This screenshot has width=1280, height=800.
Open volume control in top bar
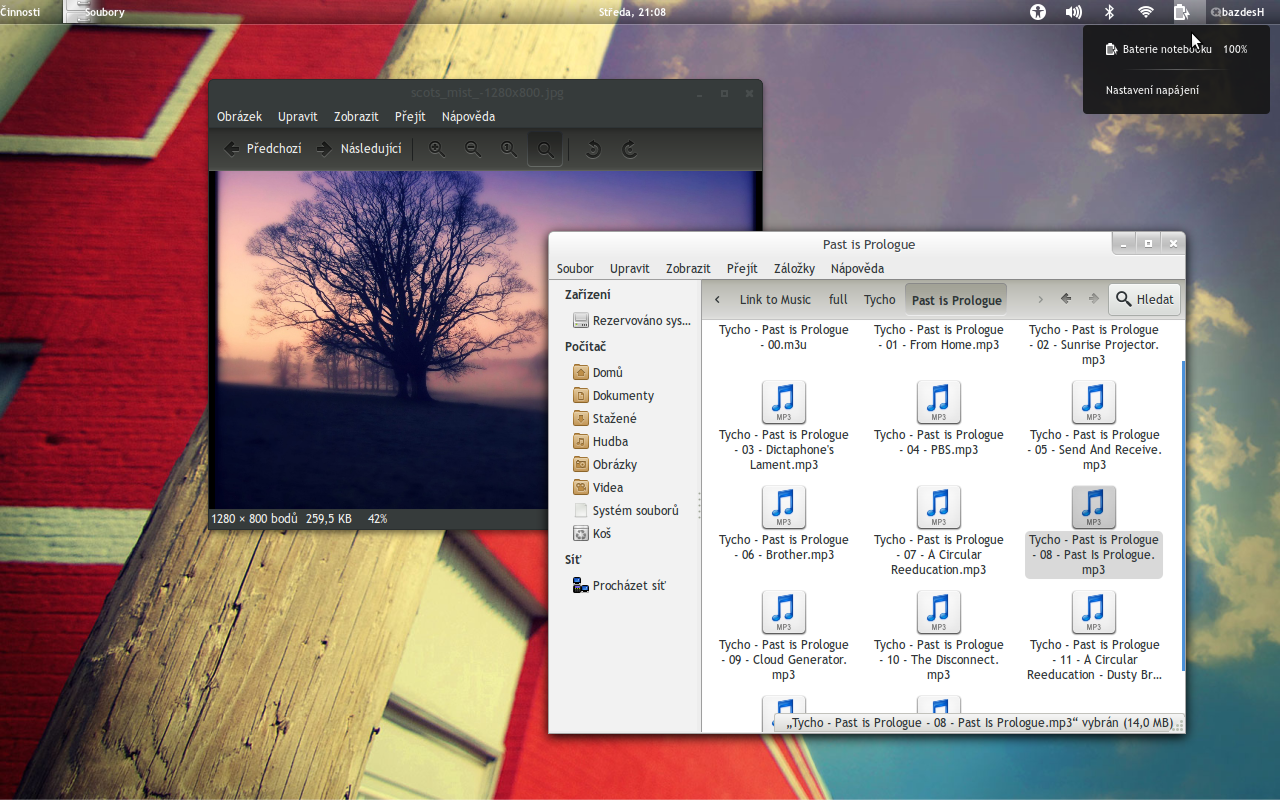pos(1074,12)
